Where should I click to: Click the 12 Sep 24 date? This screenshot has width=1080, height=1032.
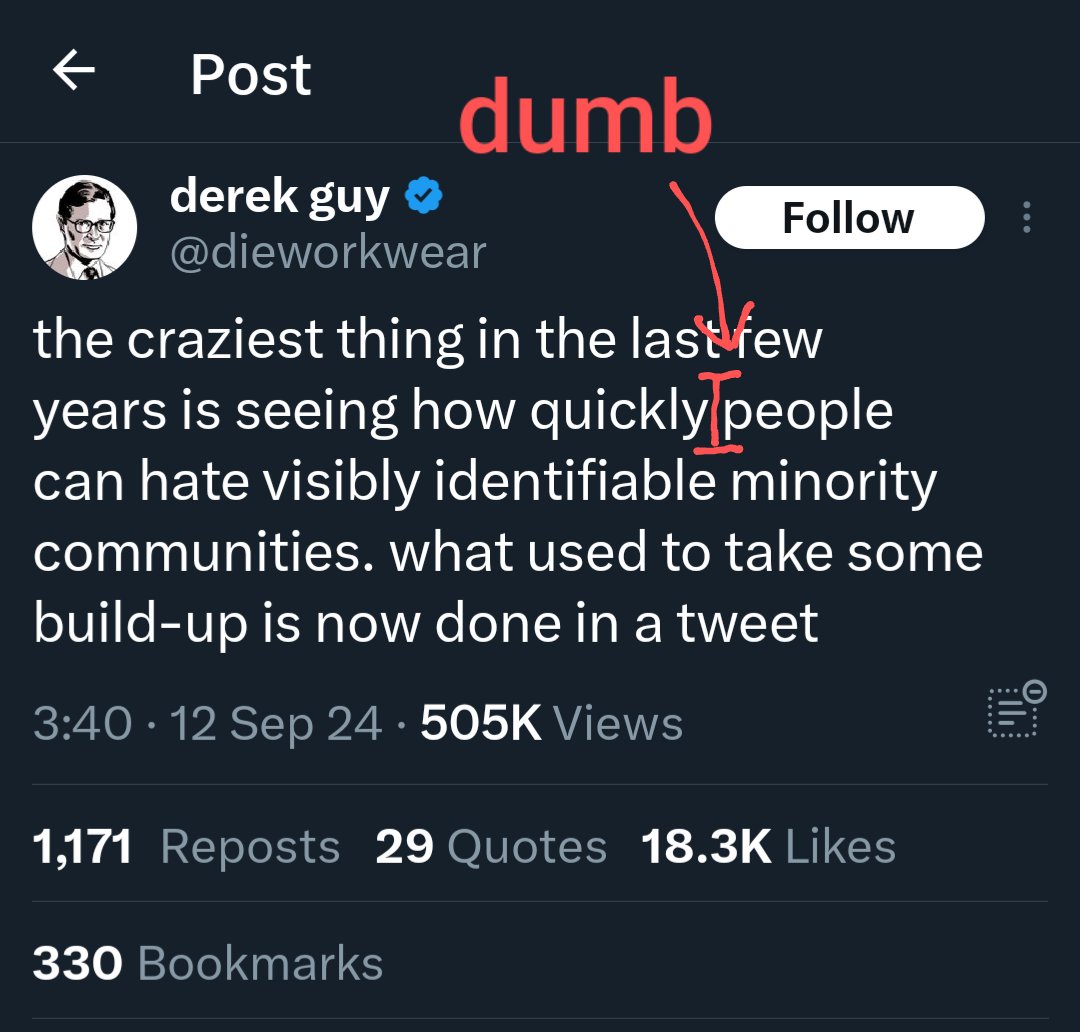(x=276, y=724)
